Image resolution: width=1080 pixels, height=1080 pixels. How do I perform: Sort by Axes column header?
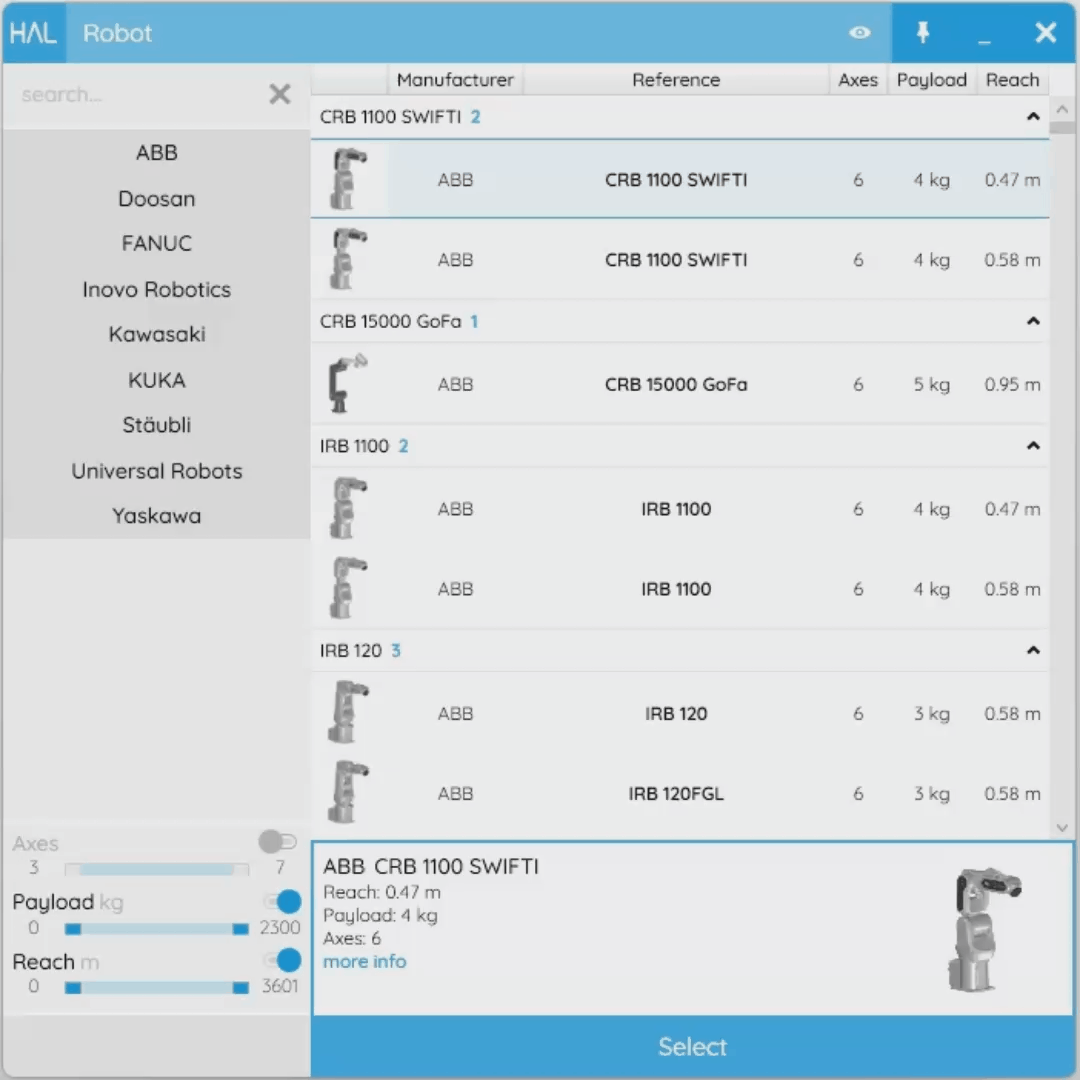pyautogui.click(x=858, y=80)
